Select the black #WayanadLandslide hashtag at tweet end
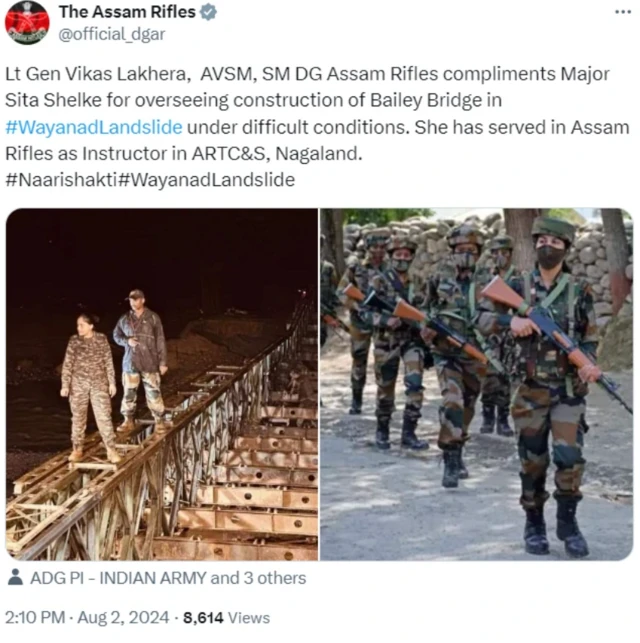 206,180
